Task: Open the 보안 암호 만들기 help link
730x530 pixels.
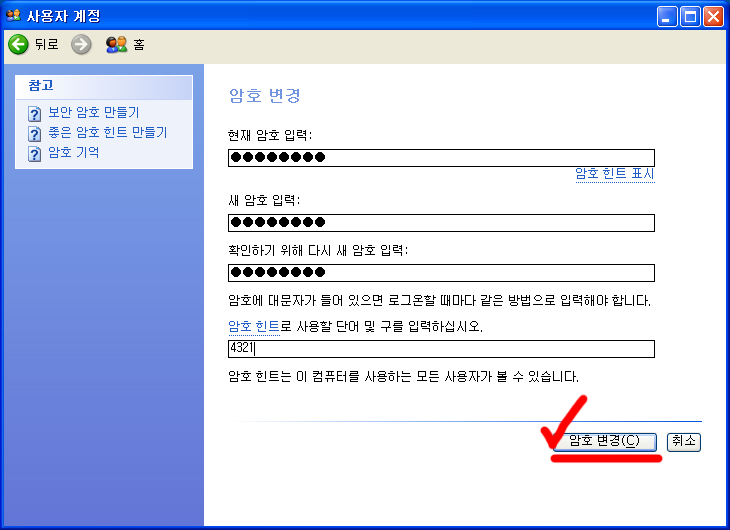Action: click(x=94, y=113)
